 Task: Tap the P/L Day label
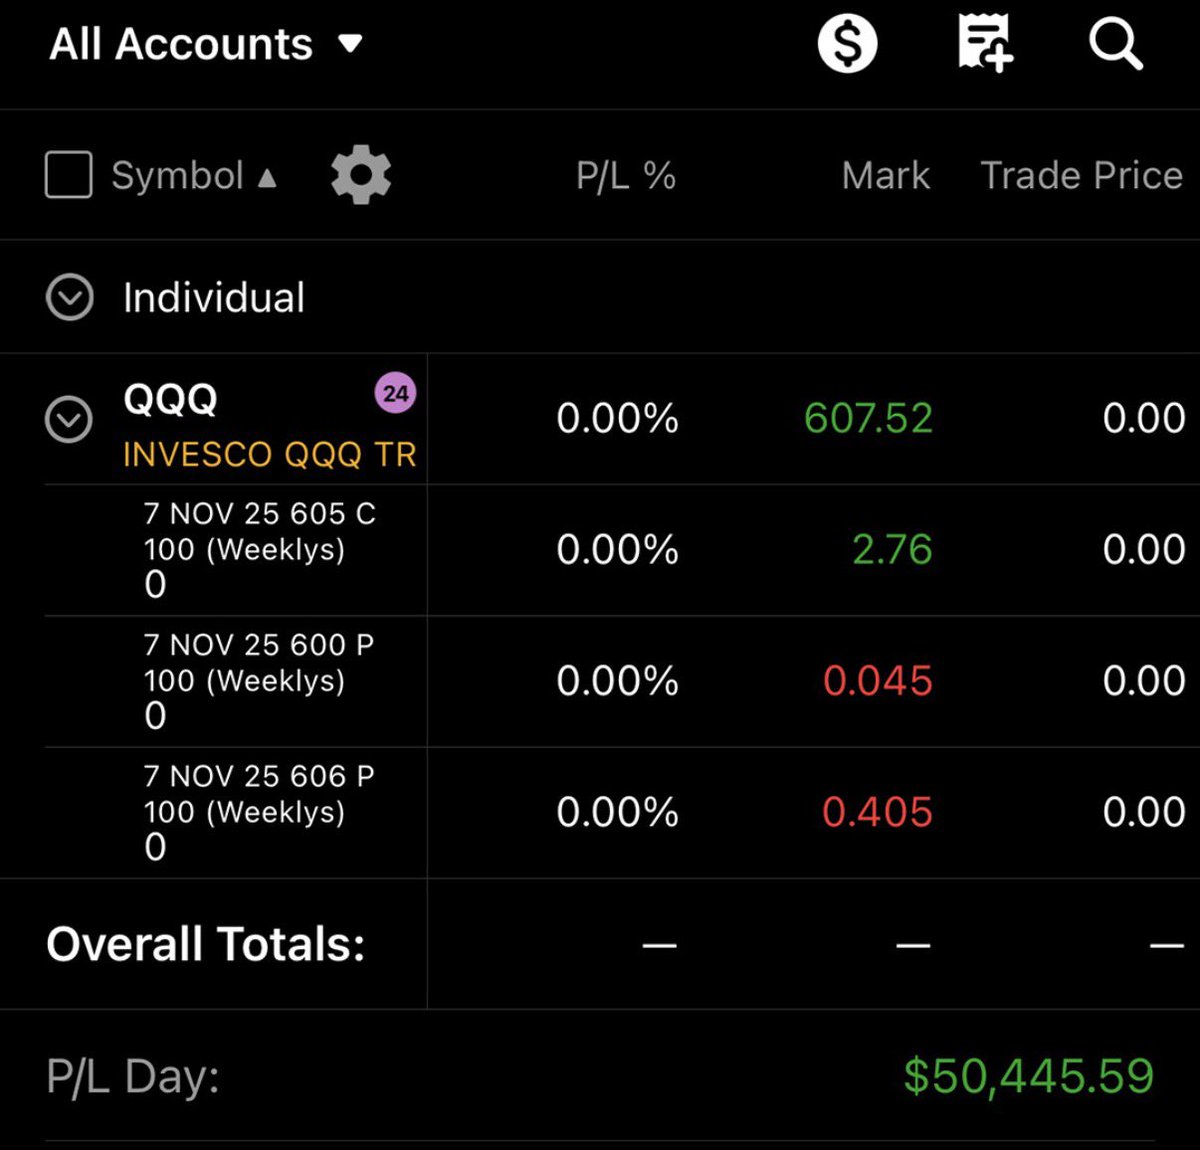[133, 1077]
